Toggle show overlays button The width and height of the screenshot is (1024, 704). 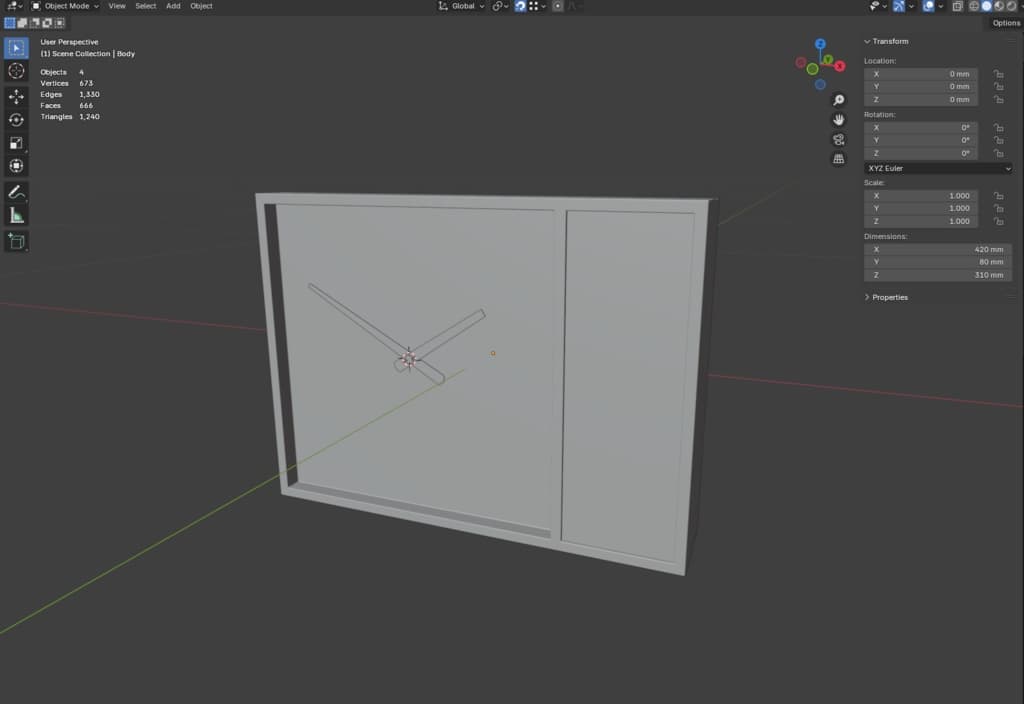(x=928, y=6)
